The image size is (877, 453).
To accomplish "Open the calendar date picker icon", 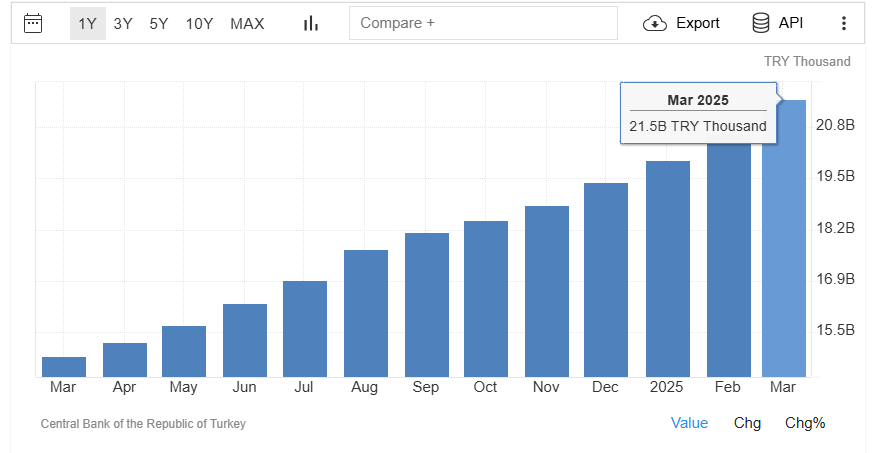I will click(33, 23).
